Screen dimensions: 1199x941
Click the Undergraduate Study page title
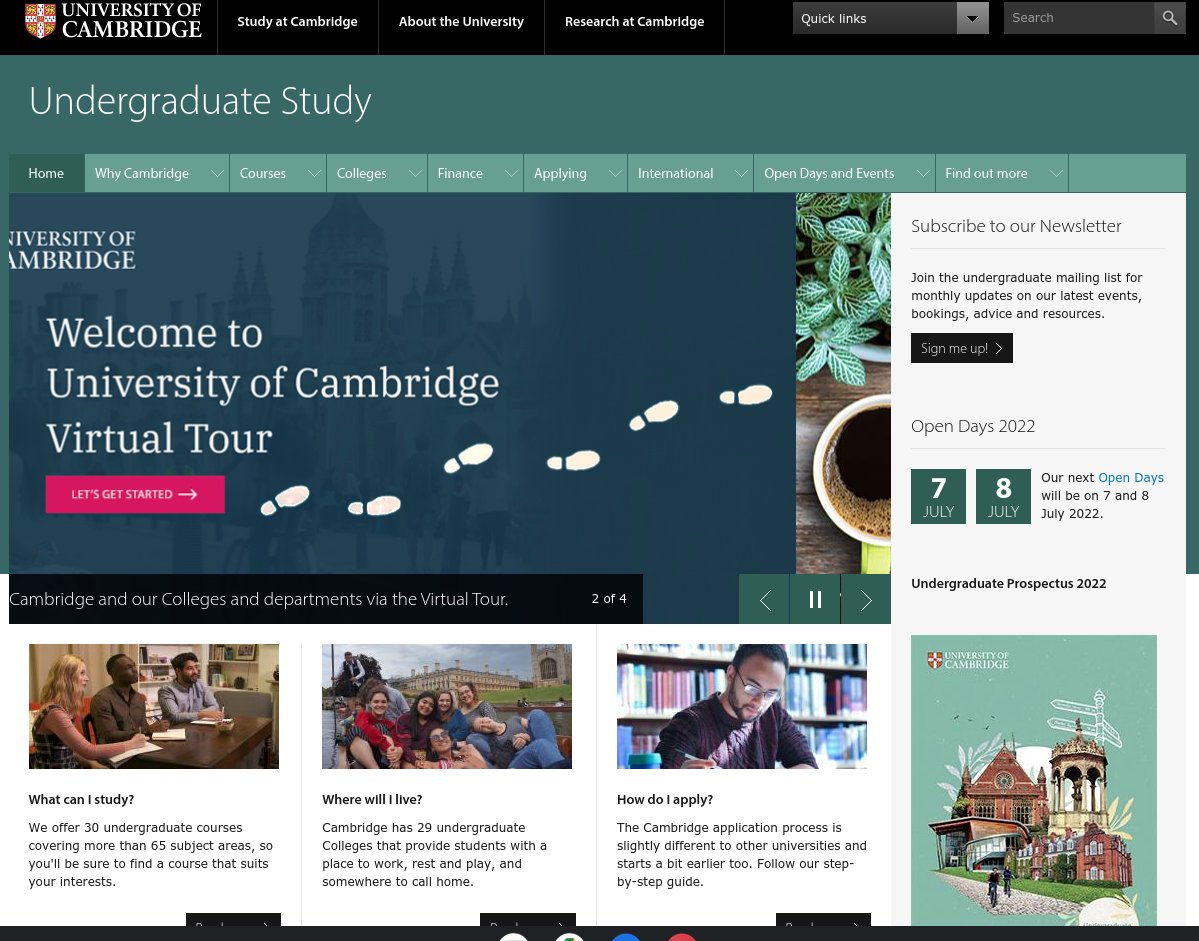point(200,101)
